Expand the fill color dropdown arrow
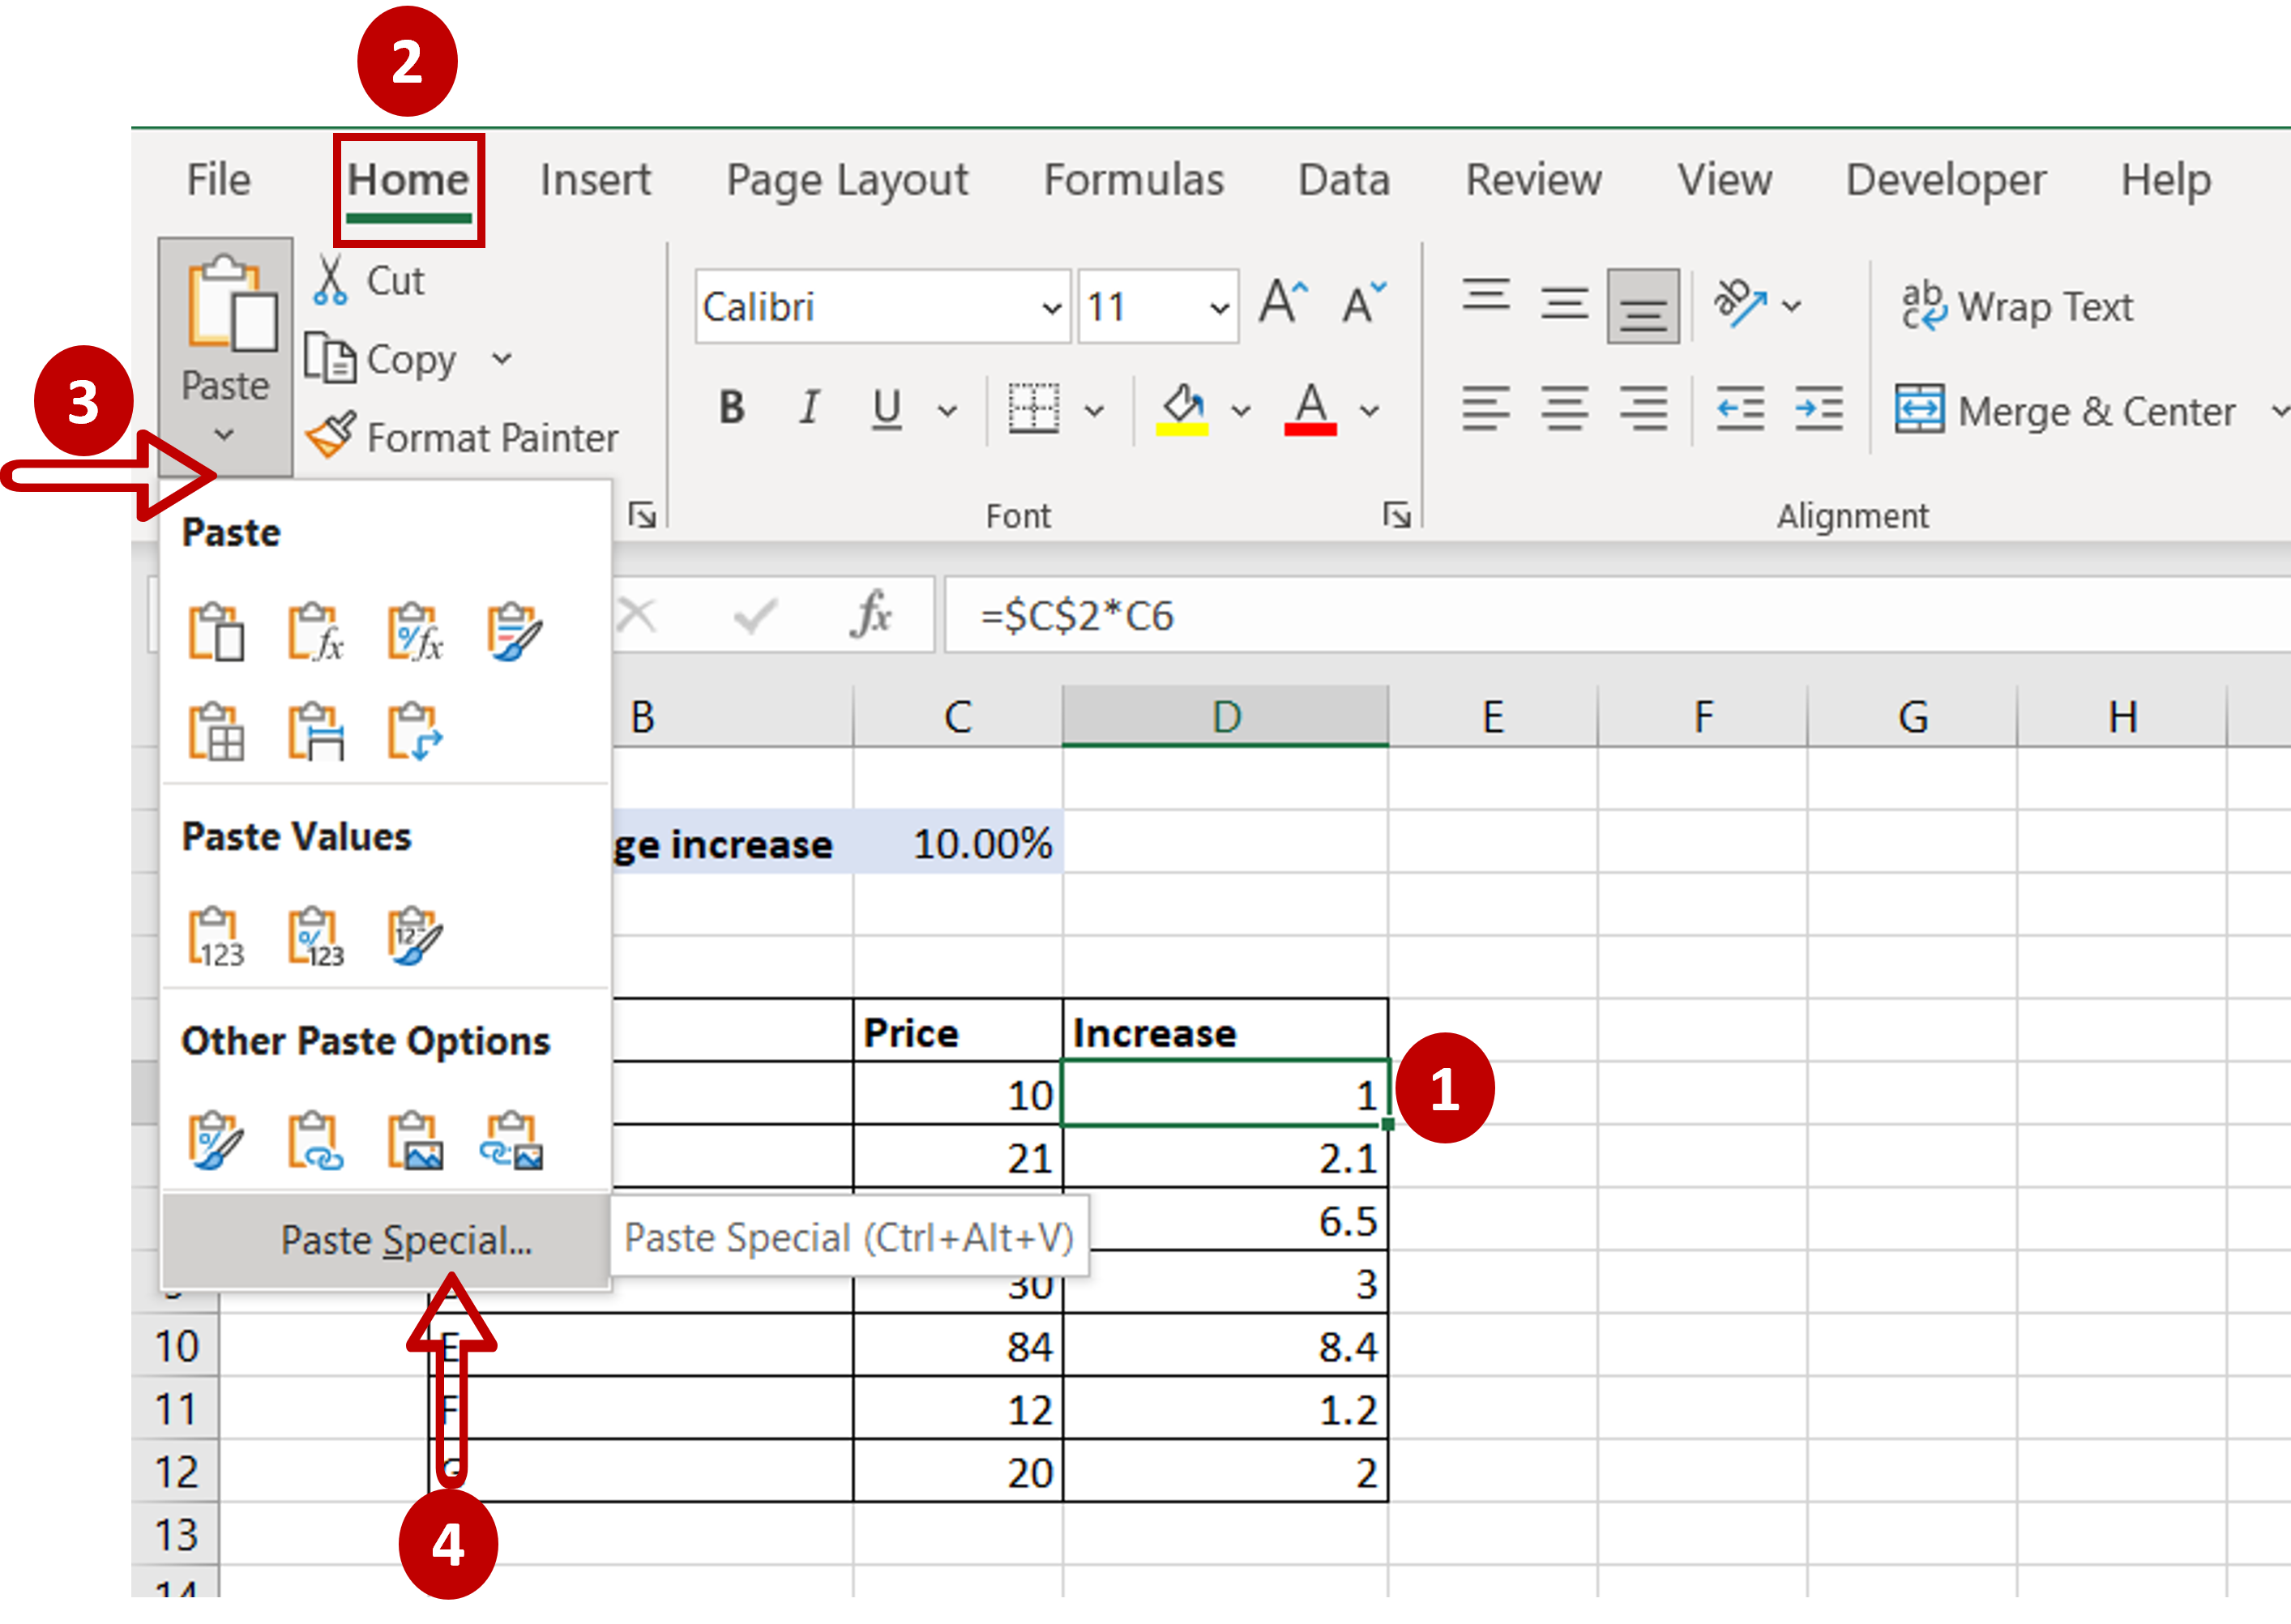The image size is (2291, 1624). click(x=1241, y=411)
